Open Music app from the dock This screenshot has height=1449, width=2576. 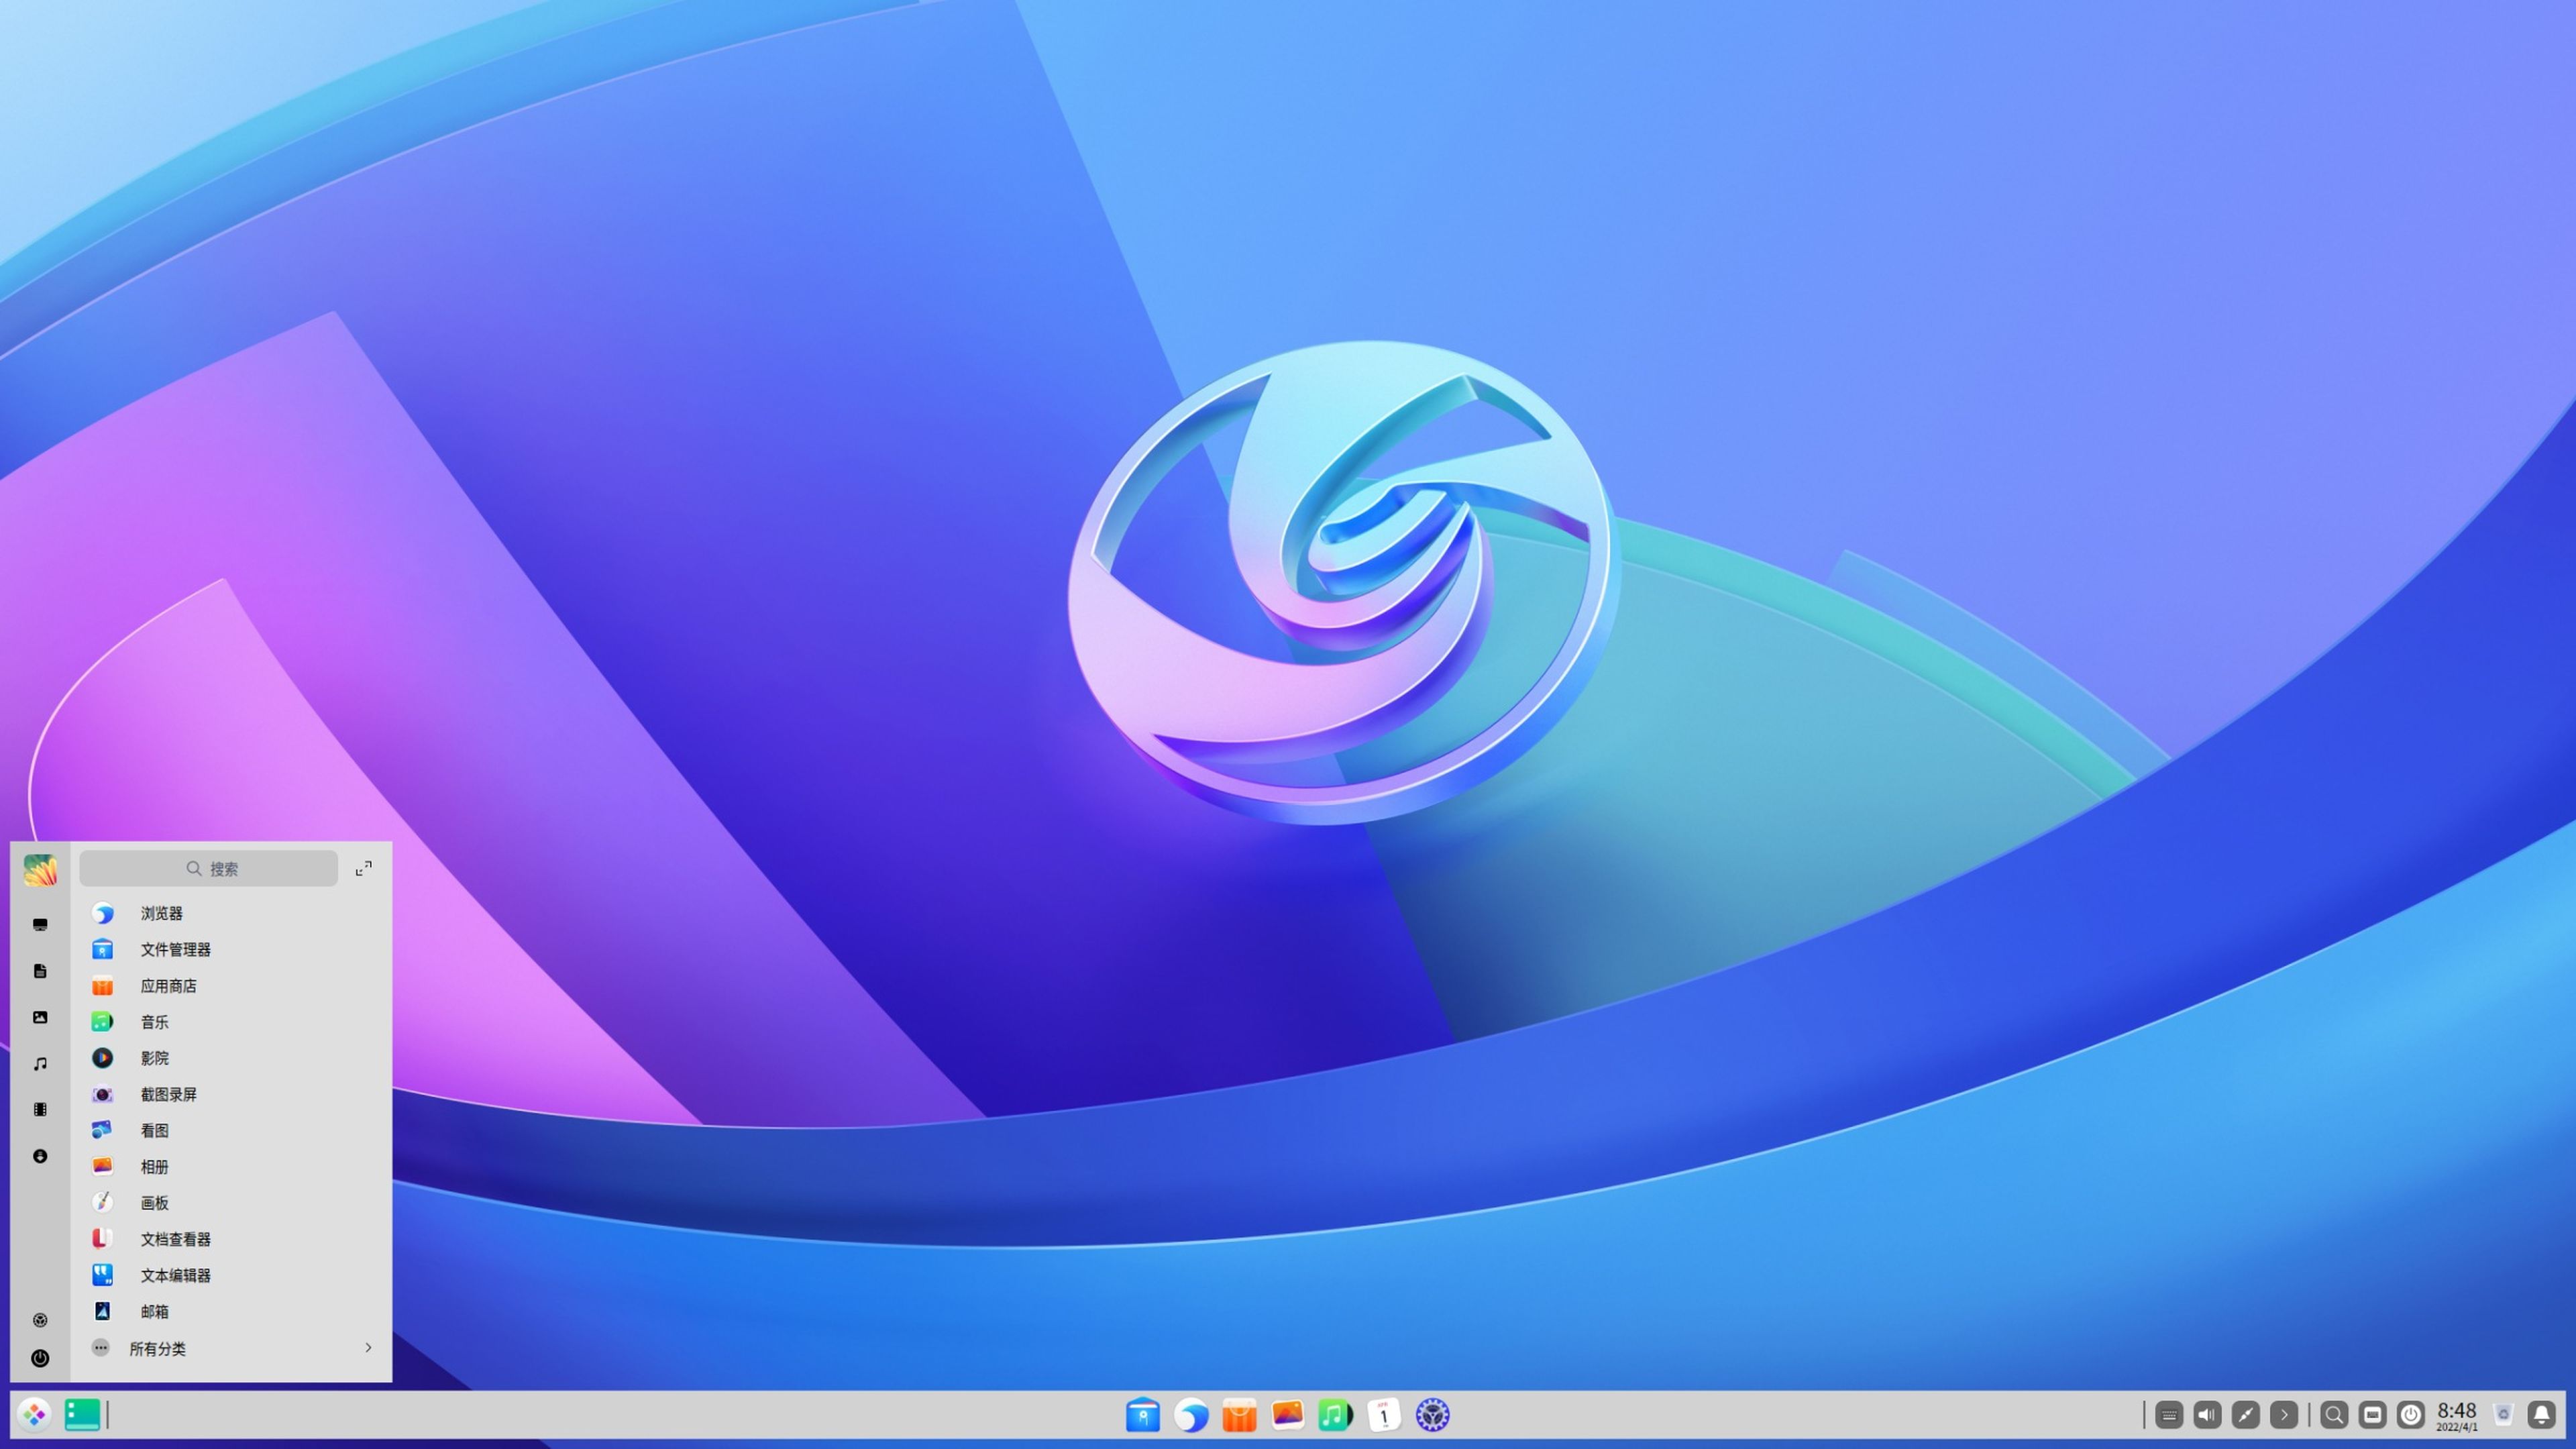pyautogui.click(x=1336, y=1415)
